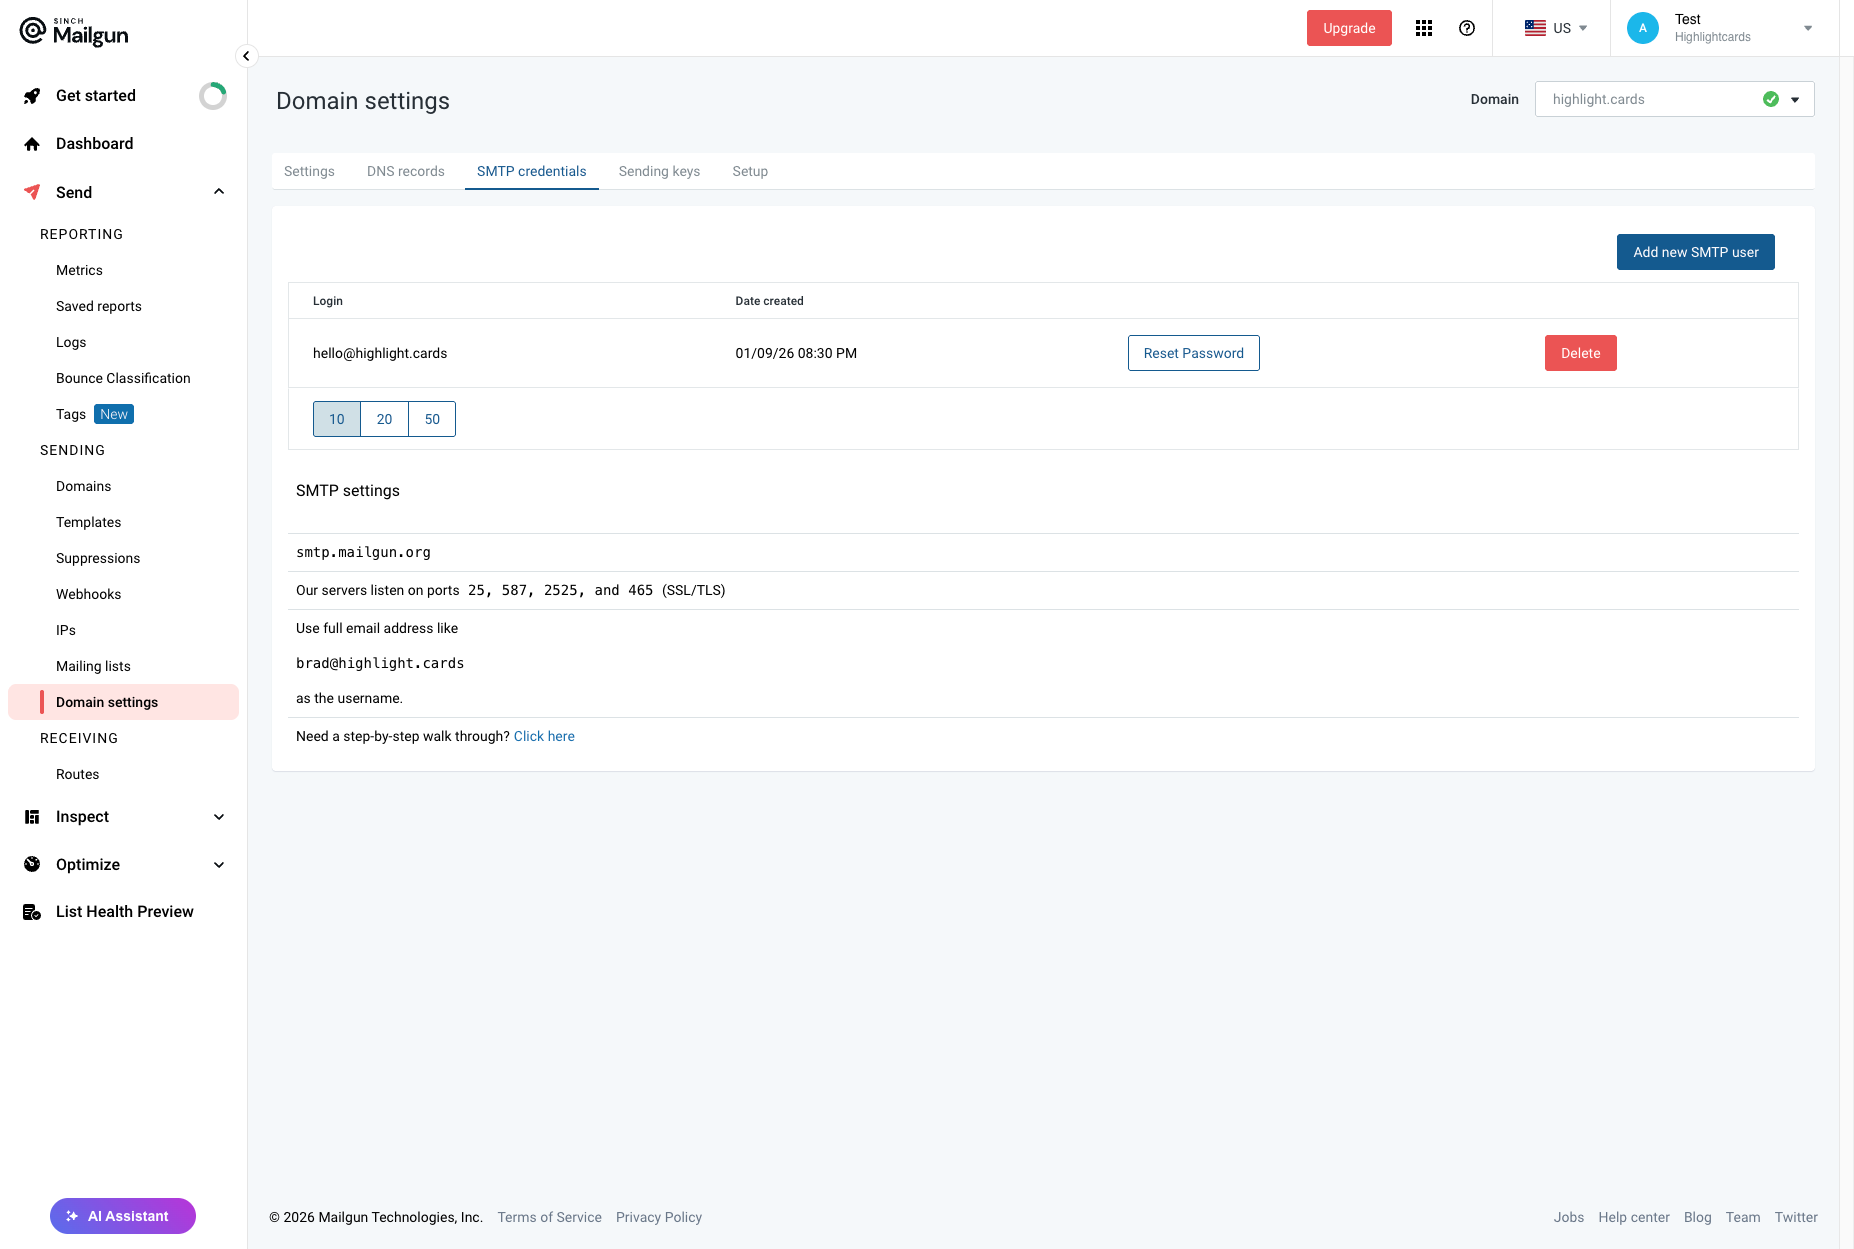1854x1249 pixels.
Task: Click the Get started rocket icon
Action: click(32, 96)
